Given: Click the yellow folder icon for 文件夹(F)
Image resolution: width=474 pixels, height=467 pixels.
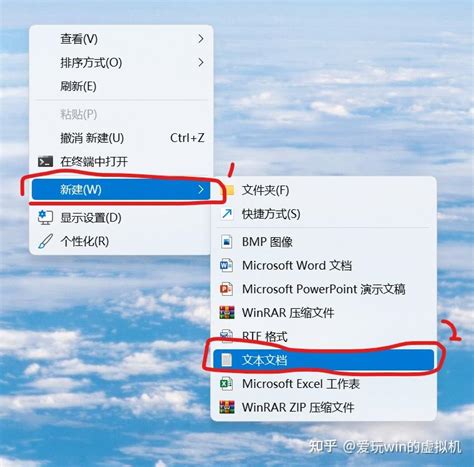Looking at the screenshot, I should click(x=228, y=190).
